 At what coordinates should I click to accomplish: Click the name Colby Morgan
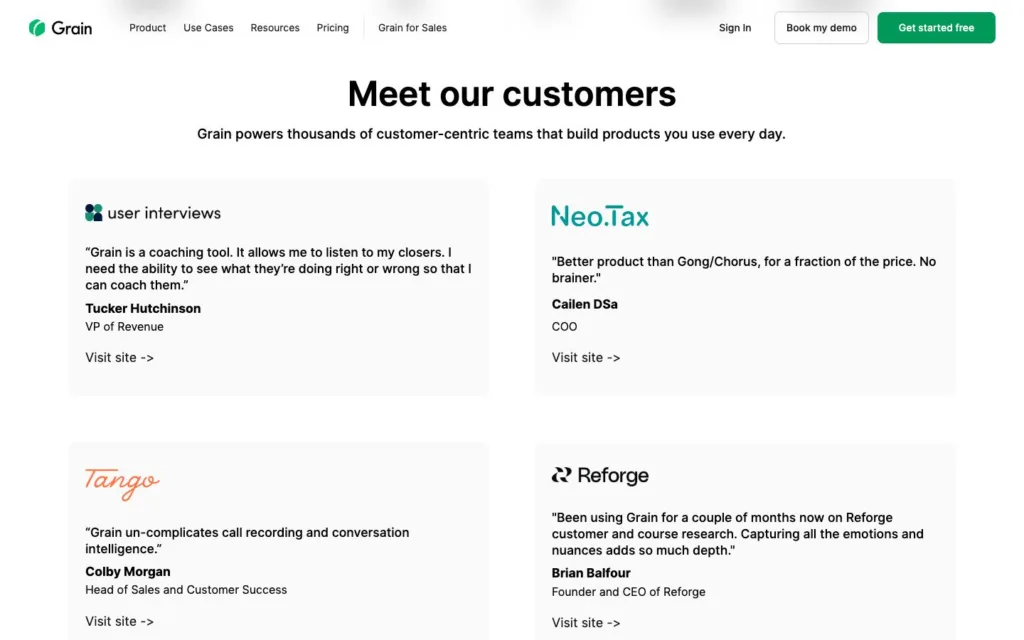[128, 571]
